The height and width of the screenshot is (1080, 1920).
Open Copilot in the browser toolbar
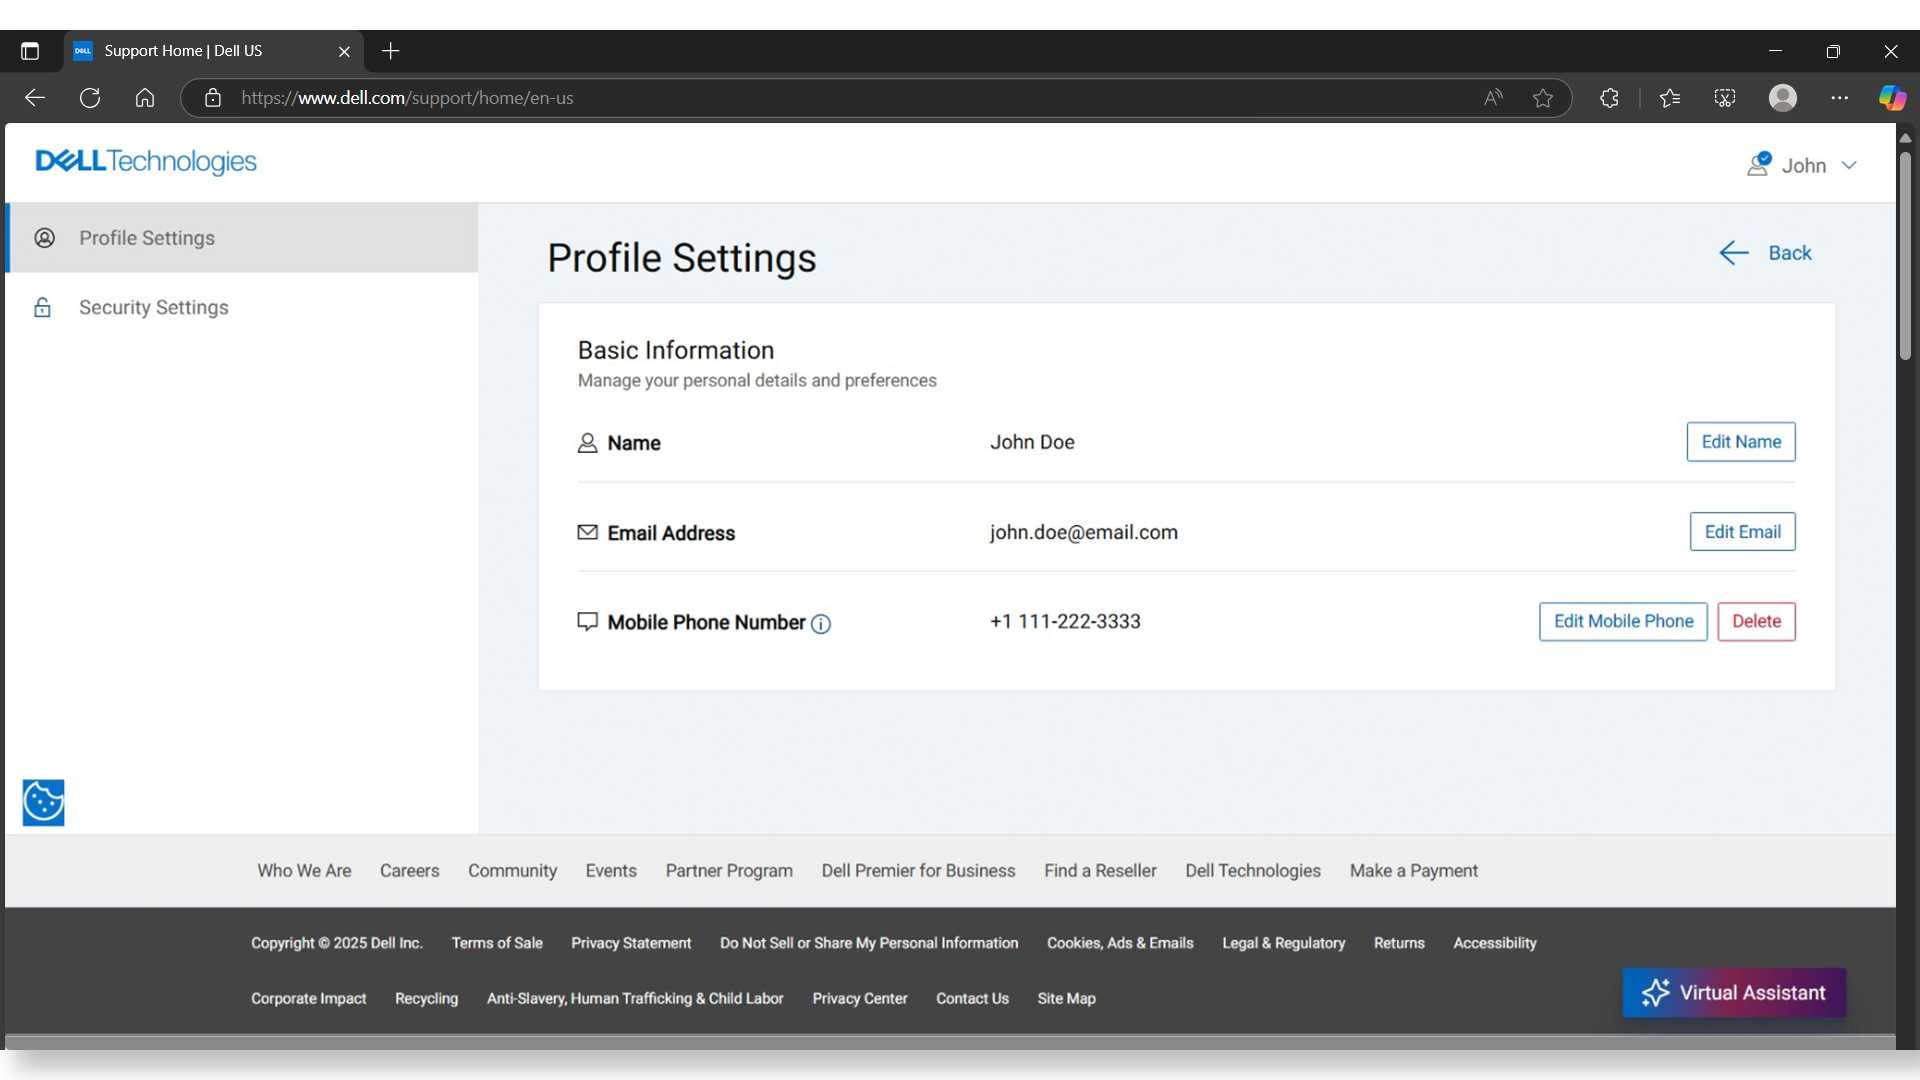[1892, 97]
